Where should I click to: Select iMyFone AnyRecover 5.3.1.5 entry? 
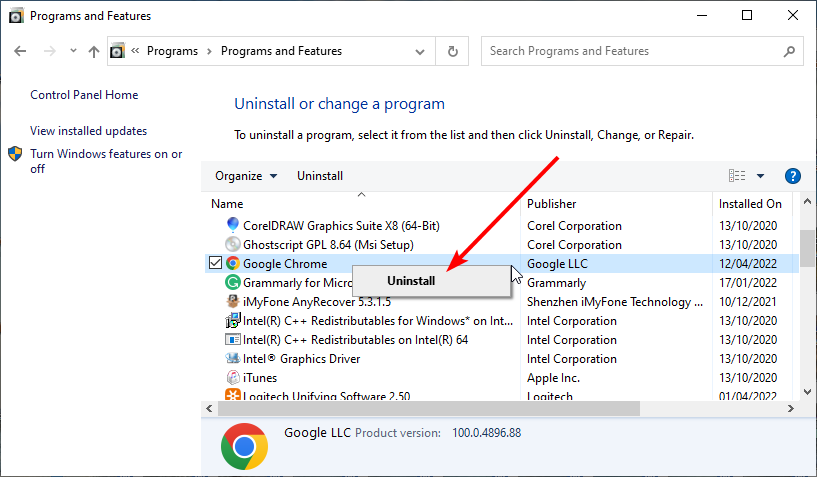[317, 302]
